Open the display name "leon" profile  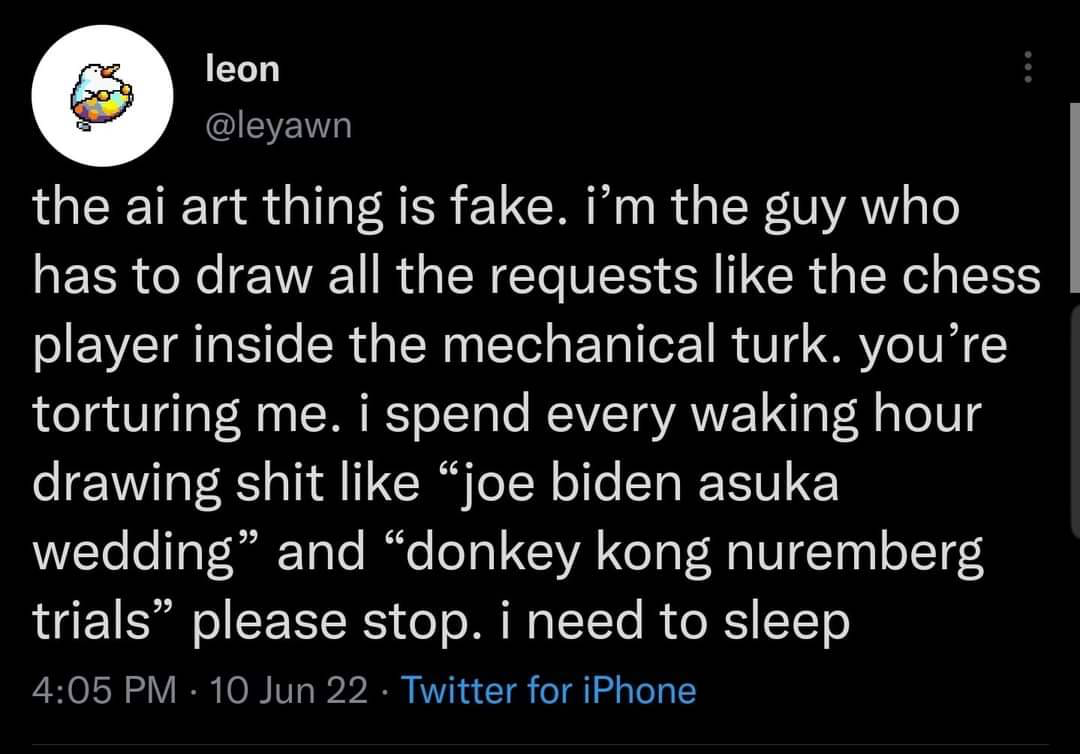pos(241,69)
